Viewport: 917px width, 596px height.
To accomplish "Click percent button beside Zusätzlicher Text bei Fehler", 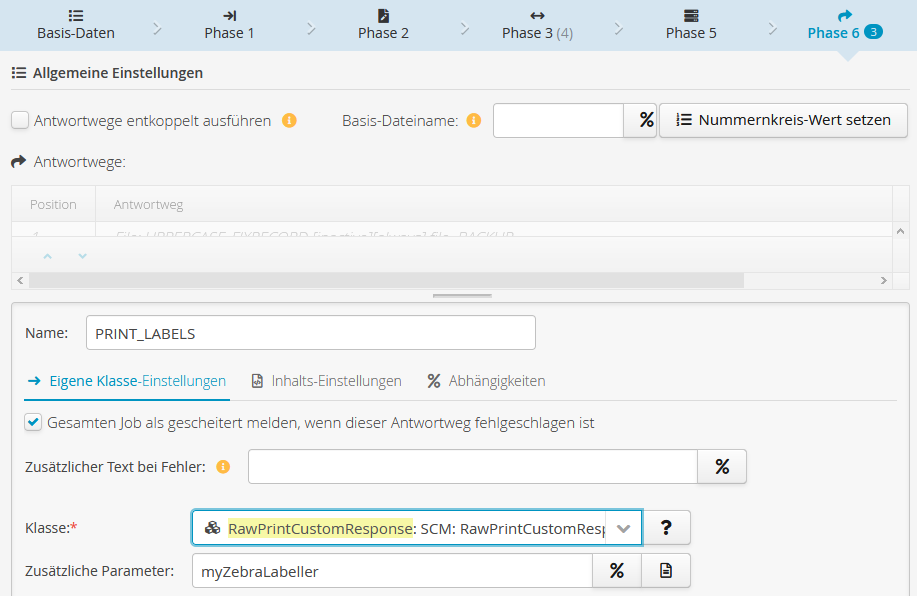I will tap(722, 466).
